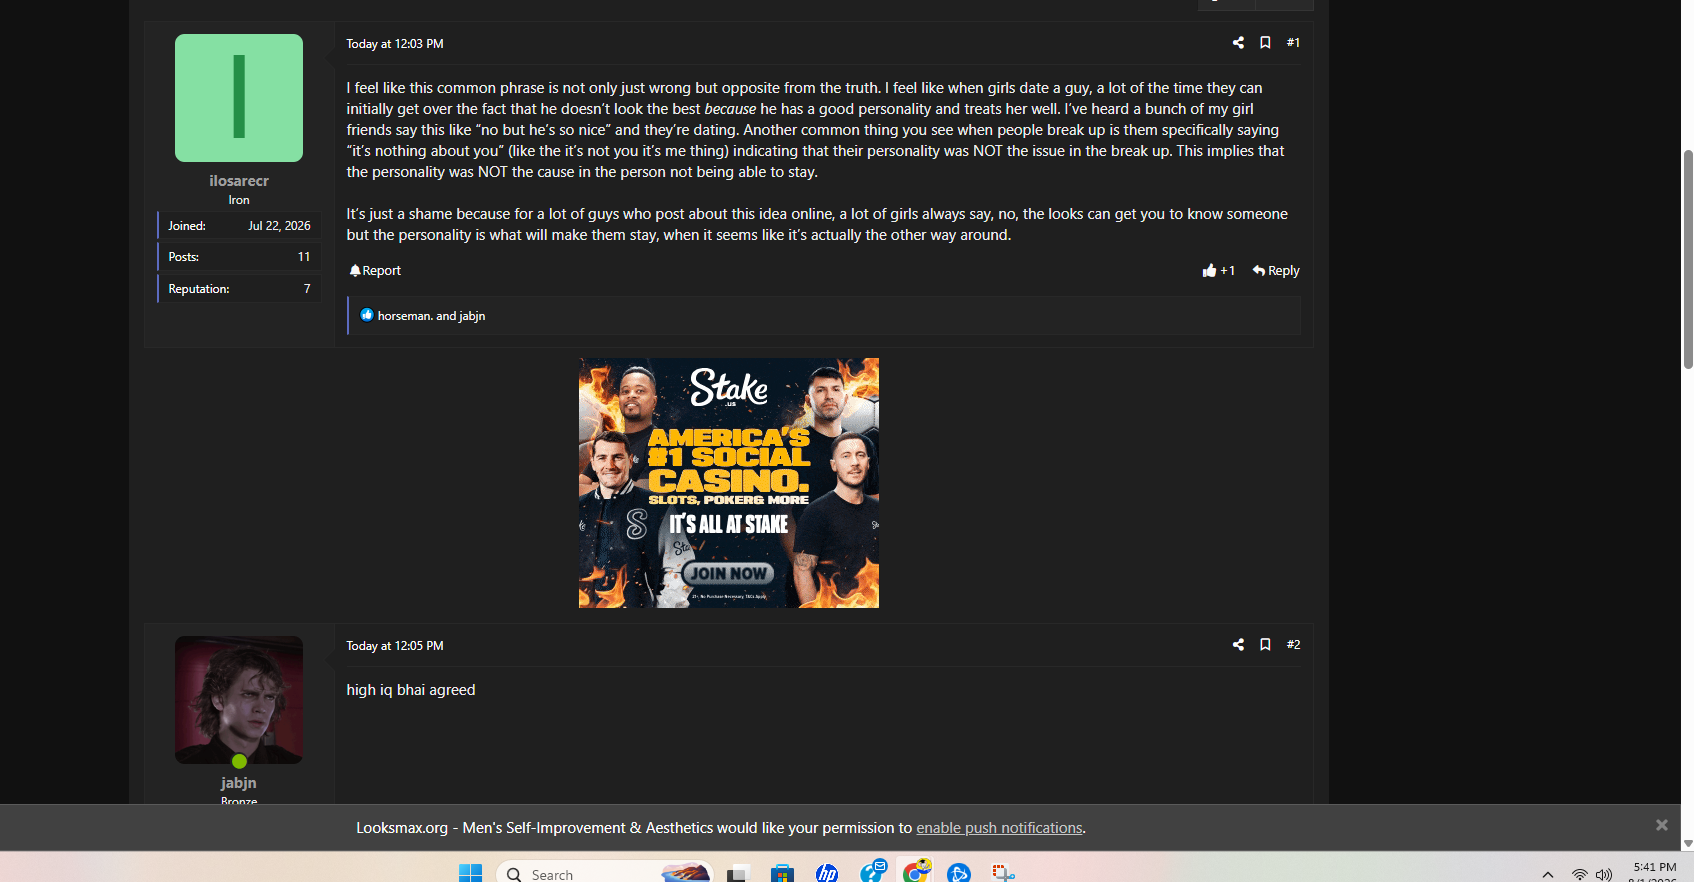Open Wi-Fi network settings in tray

[1580, 875]
